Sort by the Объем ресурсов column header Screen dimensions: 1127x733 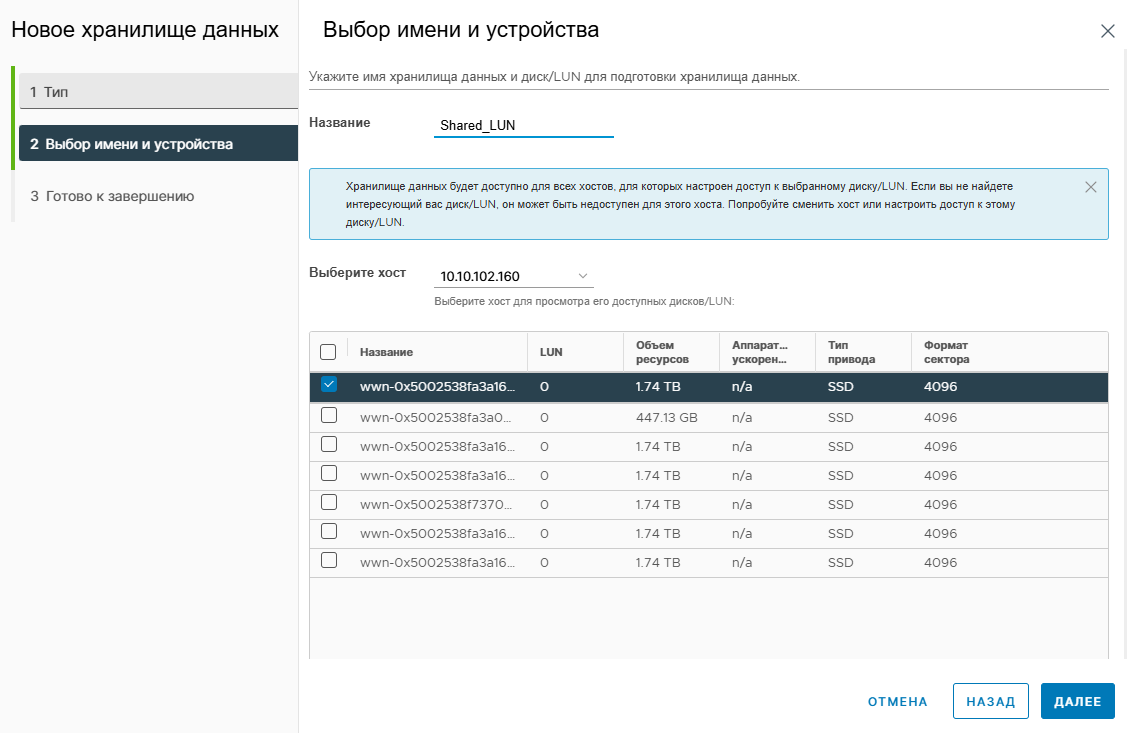pos(662,352)
